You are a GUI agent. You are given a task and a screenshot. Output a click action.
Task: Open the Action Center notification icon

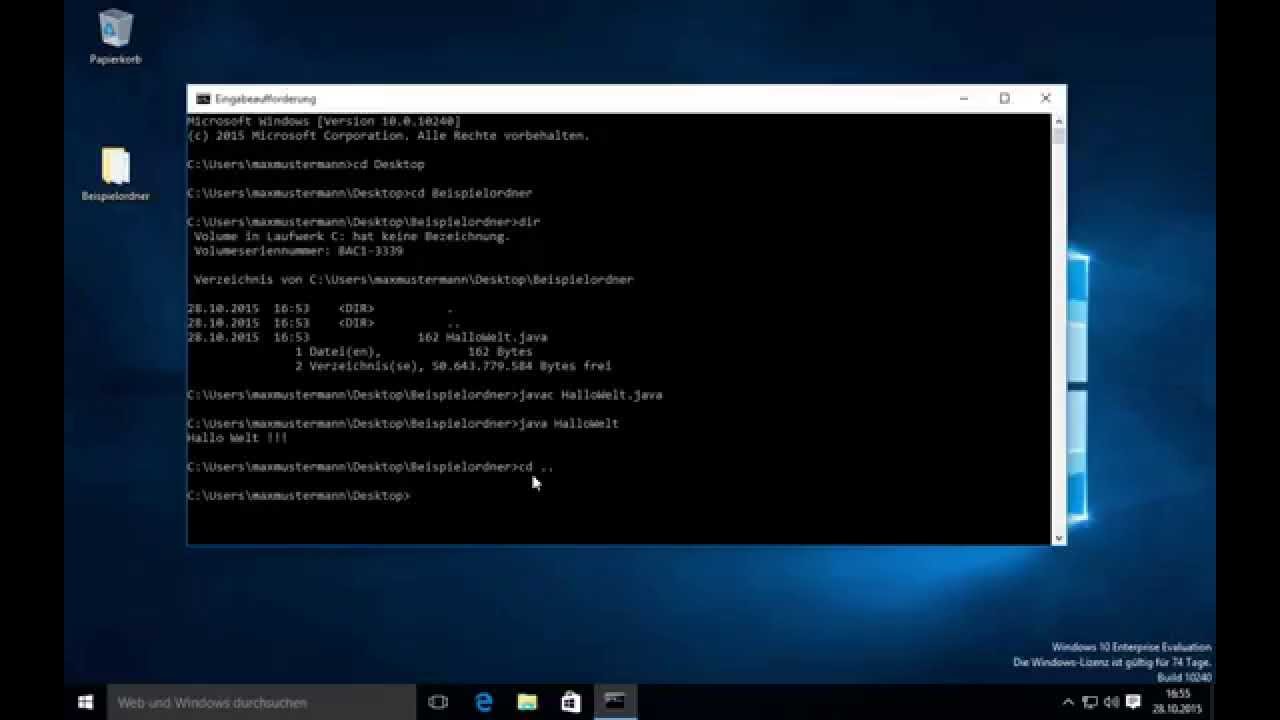1134,702
